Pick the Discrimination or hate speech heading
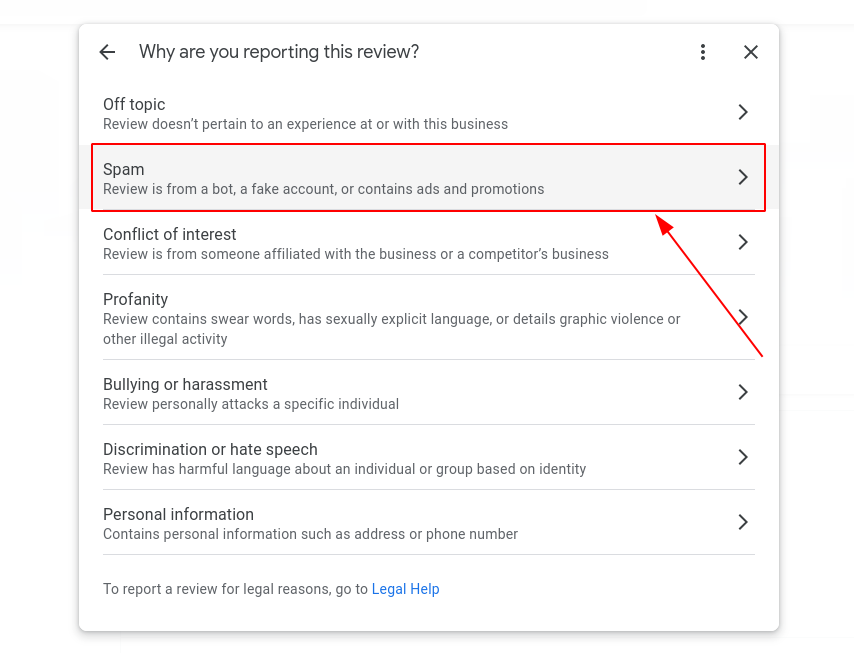This screenshot has width=854, height=653. click(210, 449)
